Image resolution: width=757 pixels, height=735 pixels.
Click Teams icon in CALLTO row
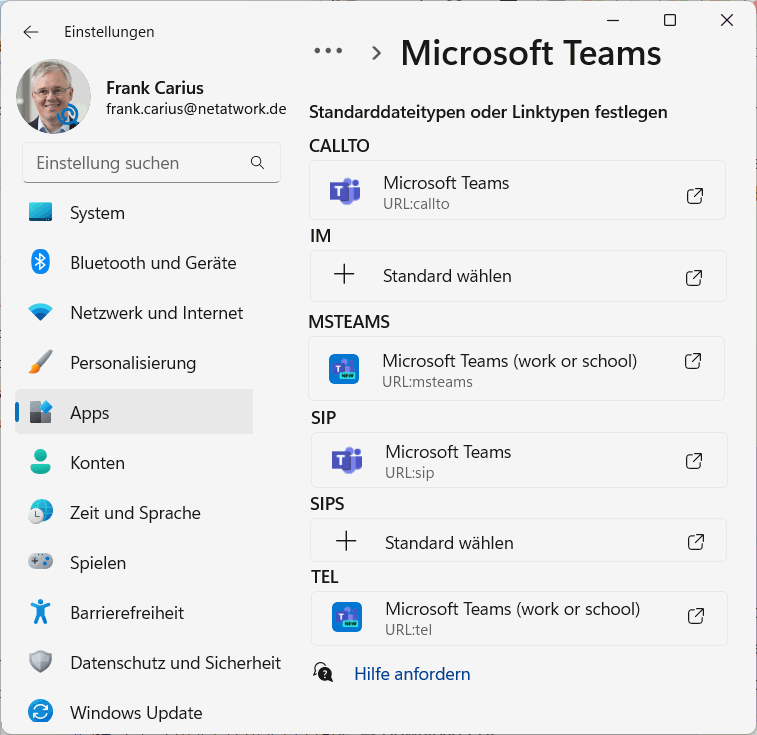click(x=345, y=191)
